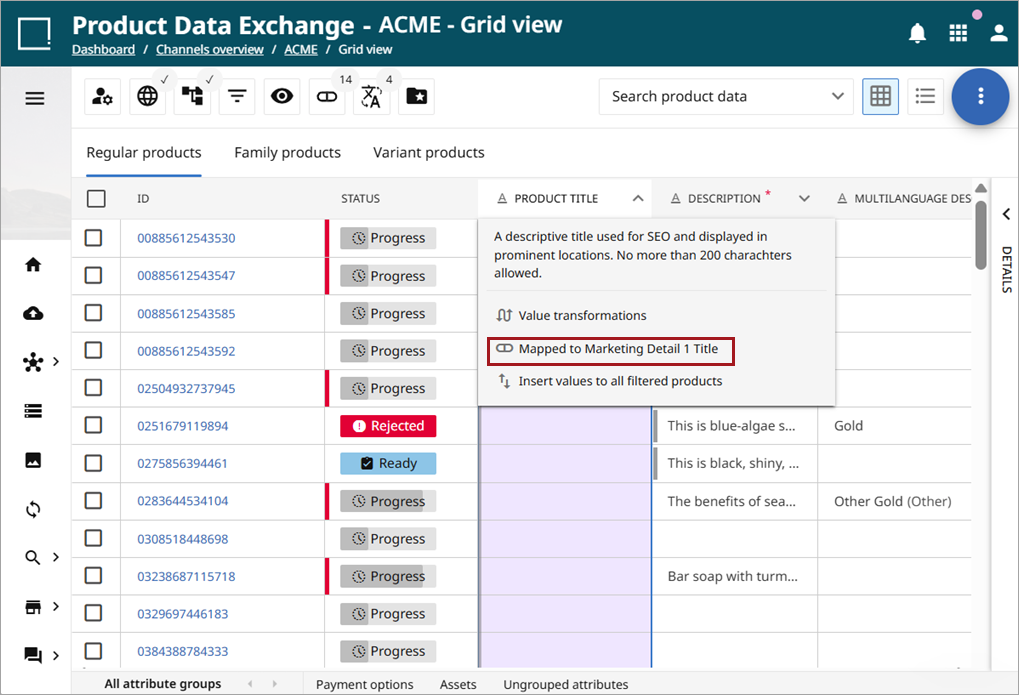
Task: Open the Search product data dropdown
Action: 726,96
